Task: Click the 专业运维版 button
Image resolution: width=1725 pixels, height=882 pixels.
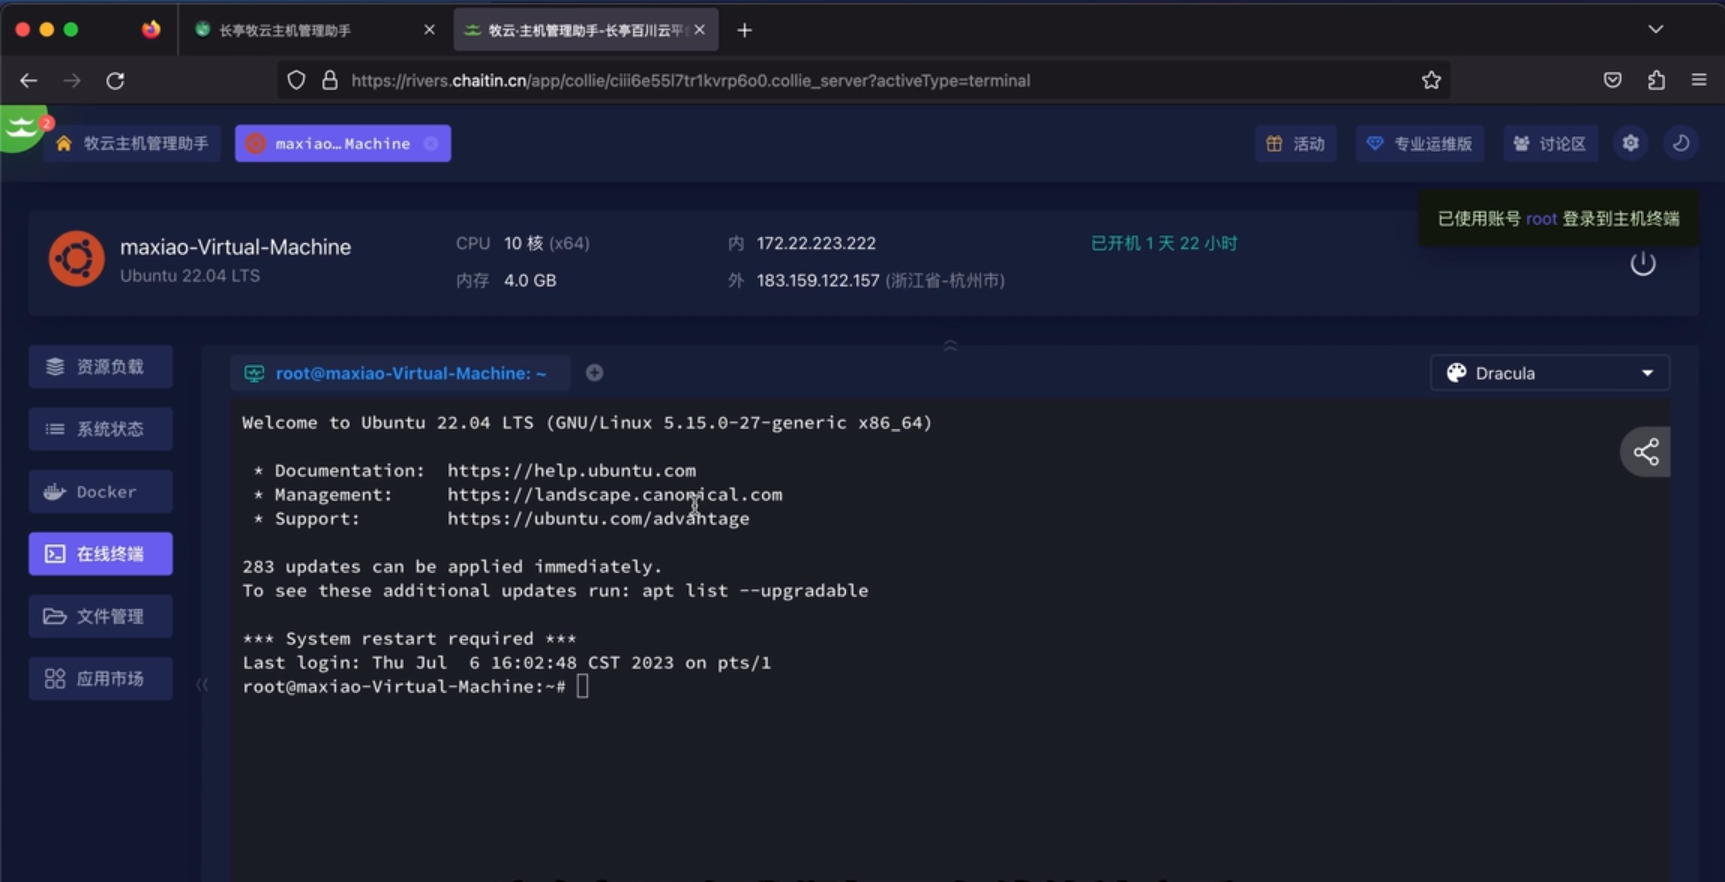Action: point(1419,143)
